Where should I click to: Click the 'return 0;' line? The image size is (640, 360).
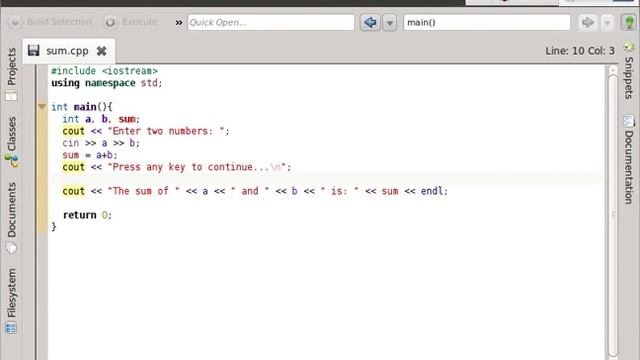[87, 215]
